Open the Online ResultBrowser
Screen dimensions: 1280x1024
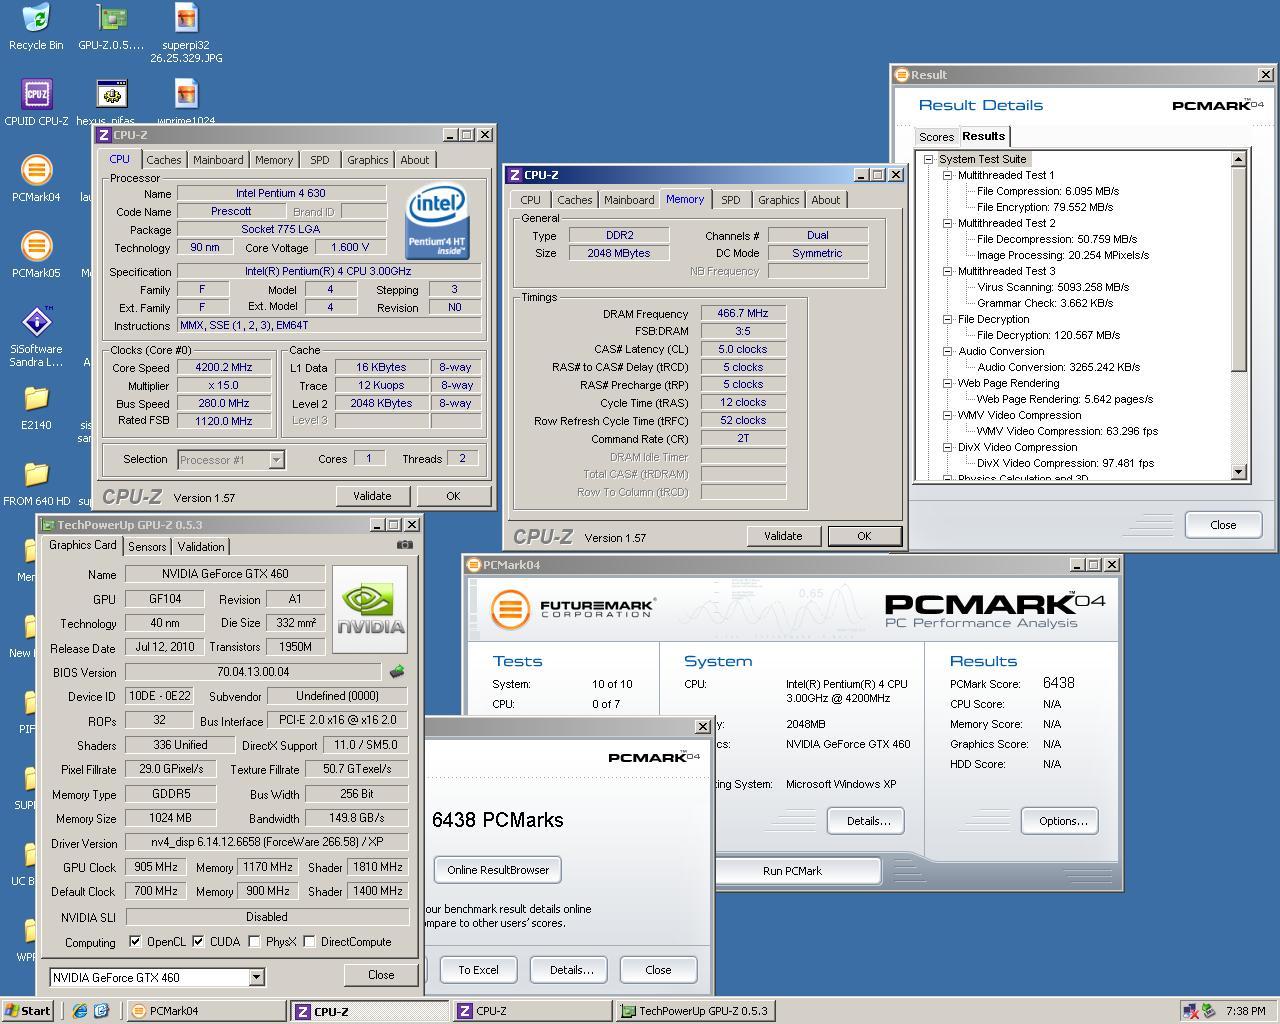[x=498, y=870]
